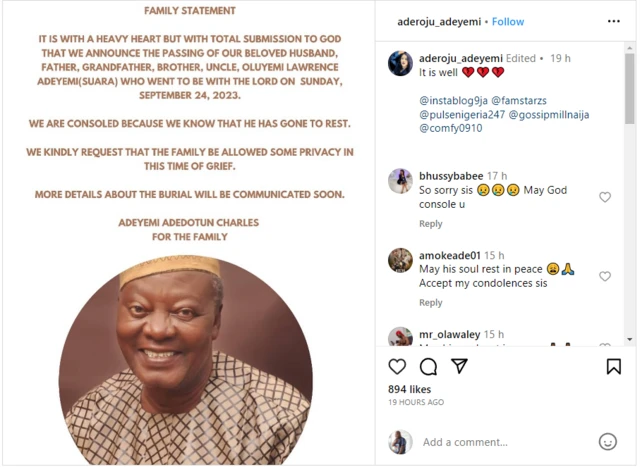Like the post with heart icon
The width and height of the screenshot is (640, 467).
[x=397, y=366]
